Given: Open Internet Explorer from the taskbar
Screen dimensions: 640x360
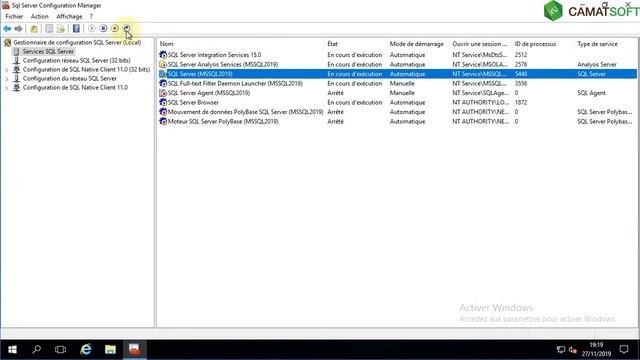Looking at the screenshot, I should 86,349.
